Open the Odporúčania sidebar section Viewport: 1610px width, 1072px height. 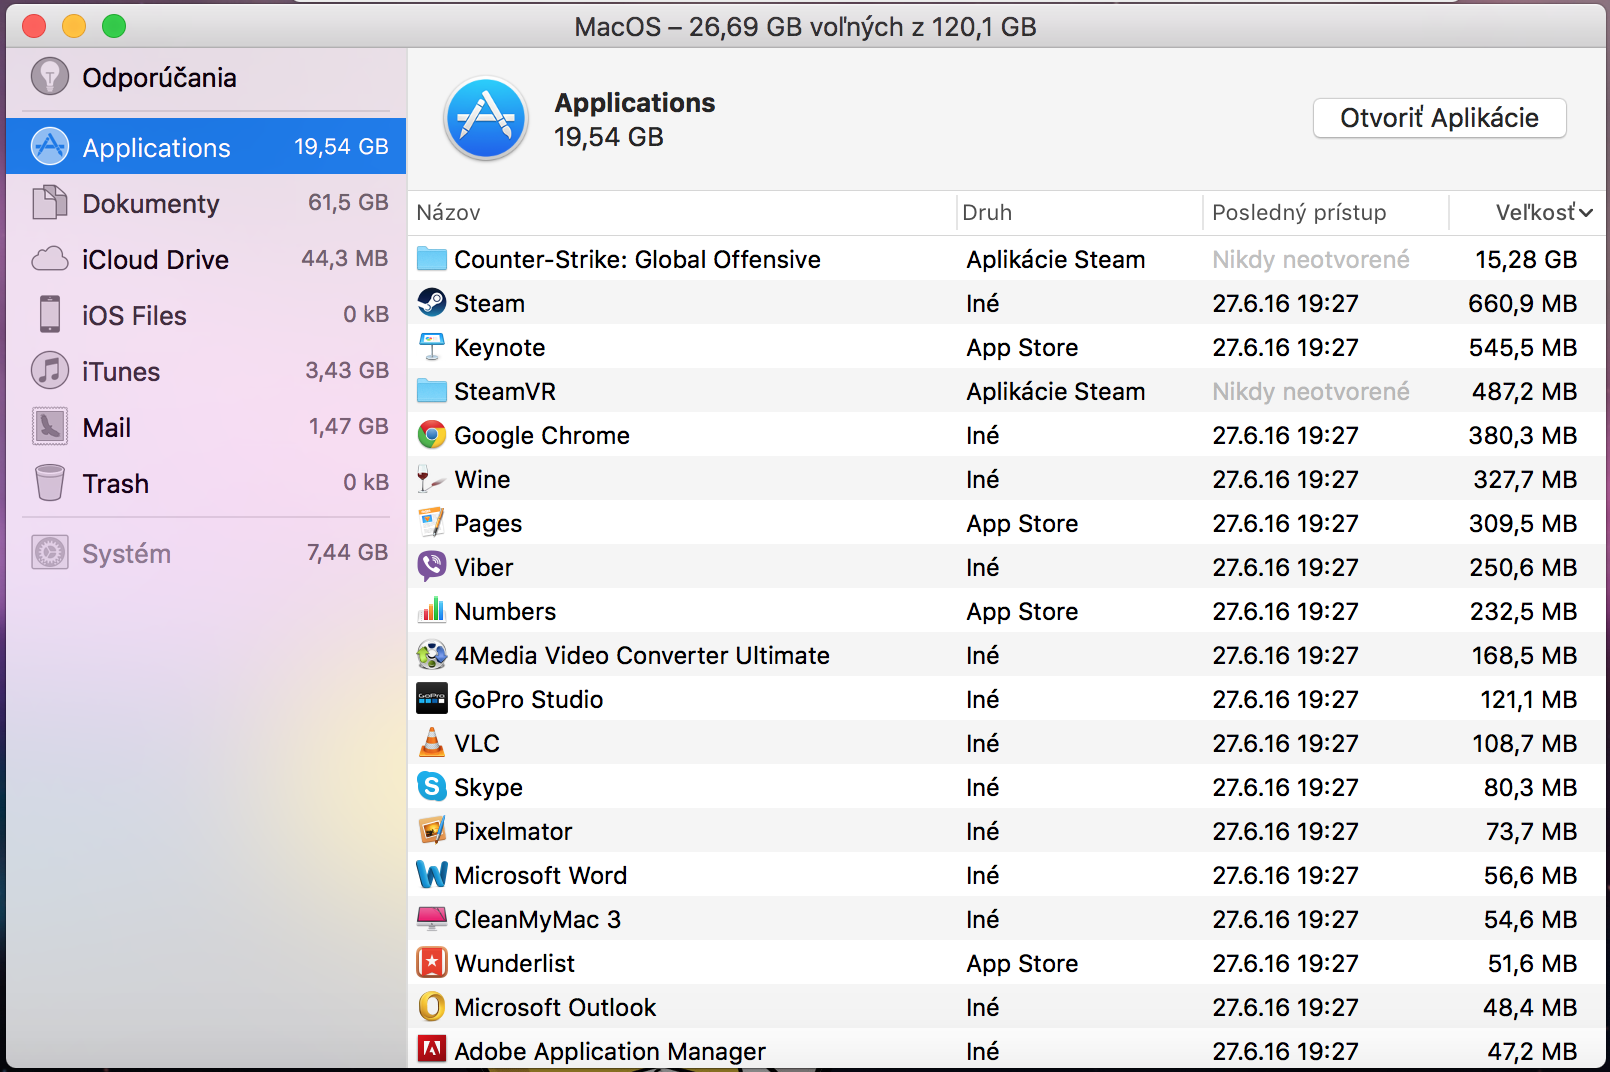tap(206, 77)
